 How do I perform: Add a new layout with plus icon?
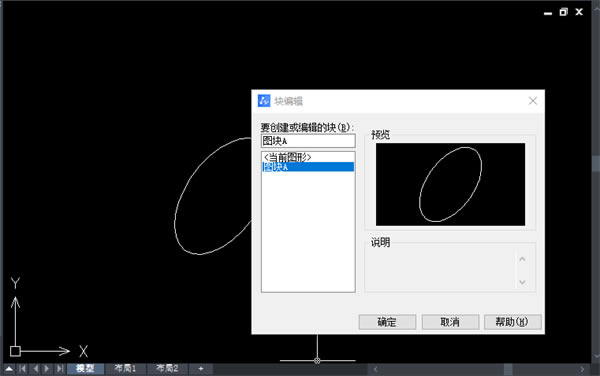201,369
